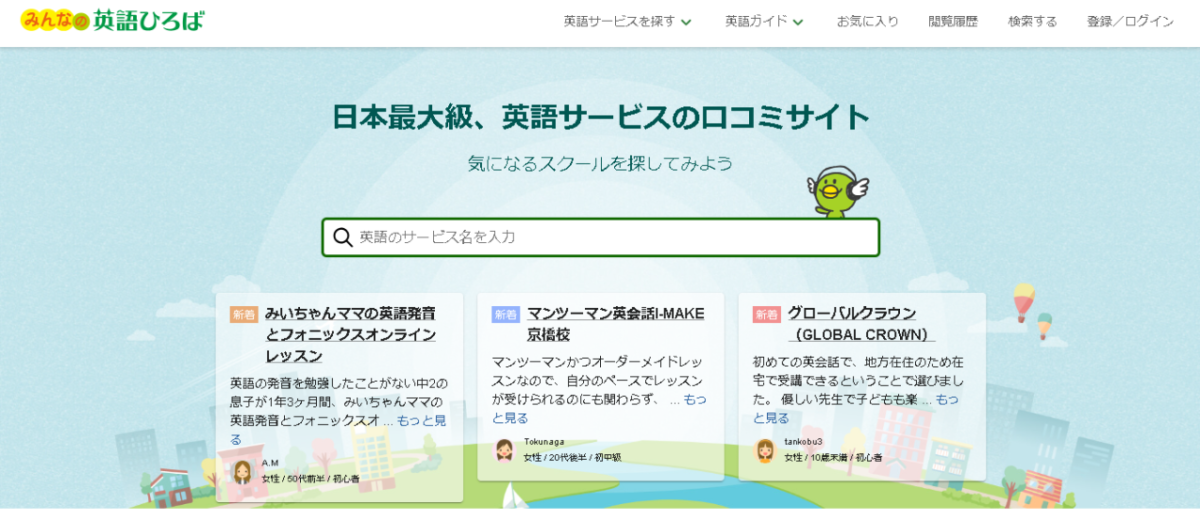The image size is (1200, 520).
Task: Expand the 英語ガイド dropdown menu
Action: point(764,21)
